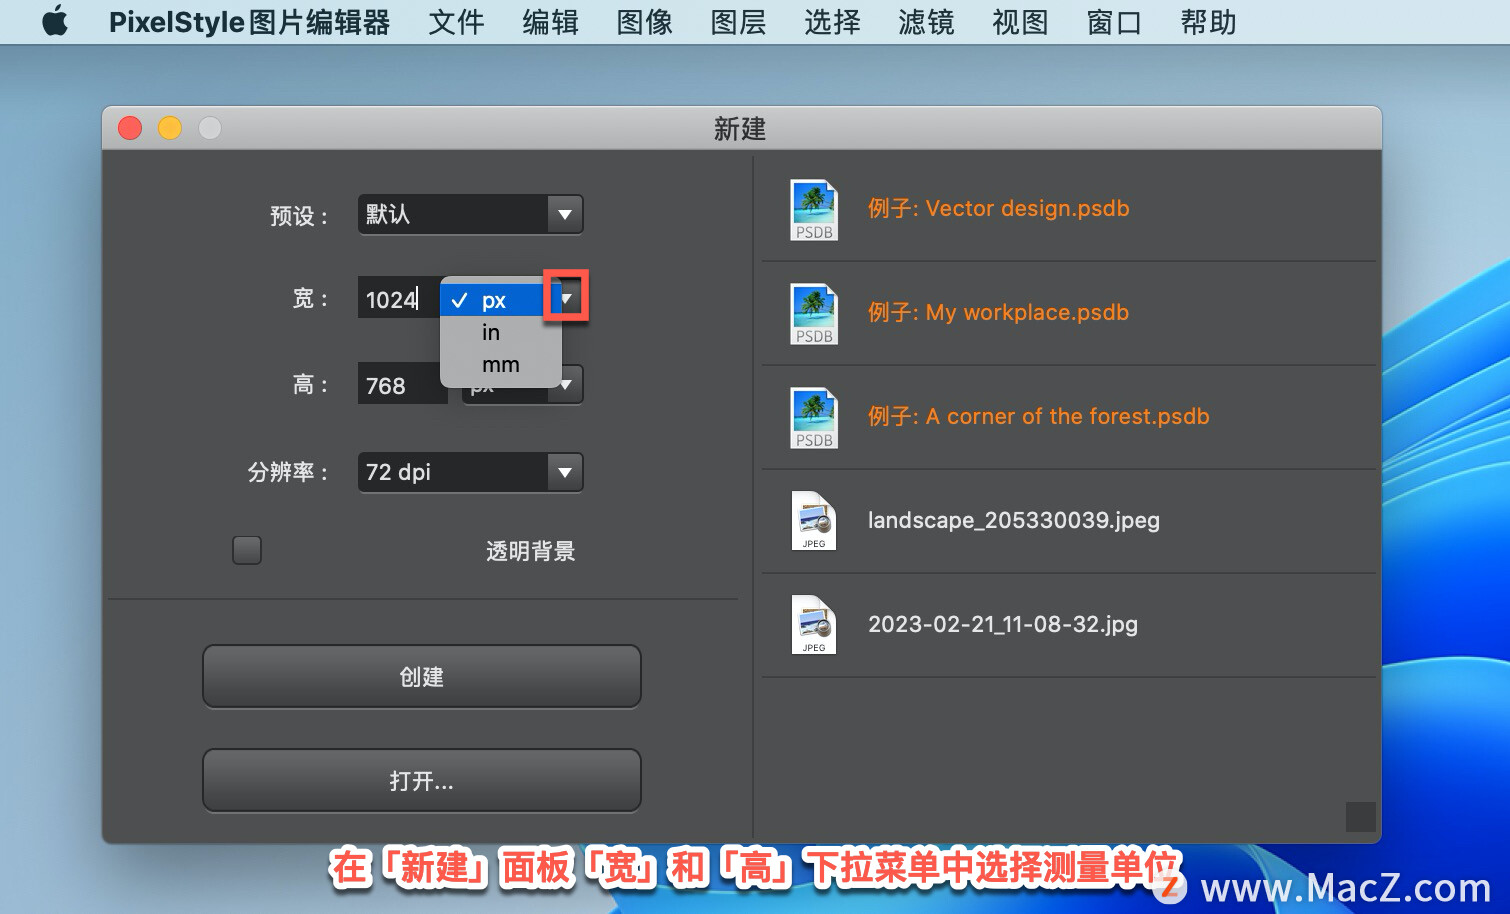This screenshot has height=914, width=1510.
Task: Open the 视图 menu
Action: 1020,22
